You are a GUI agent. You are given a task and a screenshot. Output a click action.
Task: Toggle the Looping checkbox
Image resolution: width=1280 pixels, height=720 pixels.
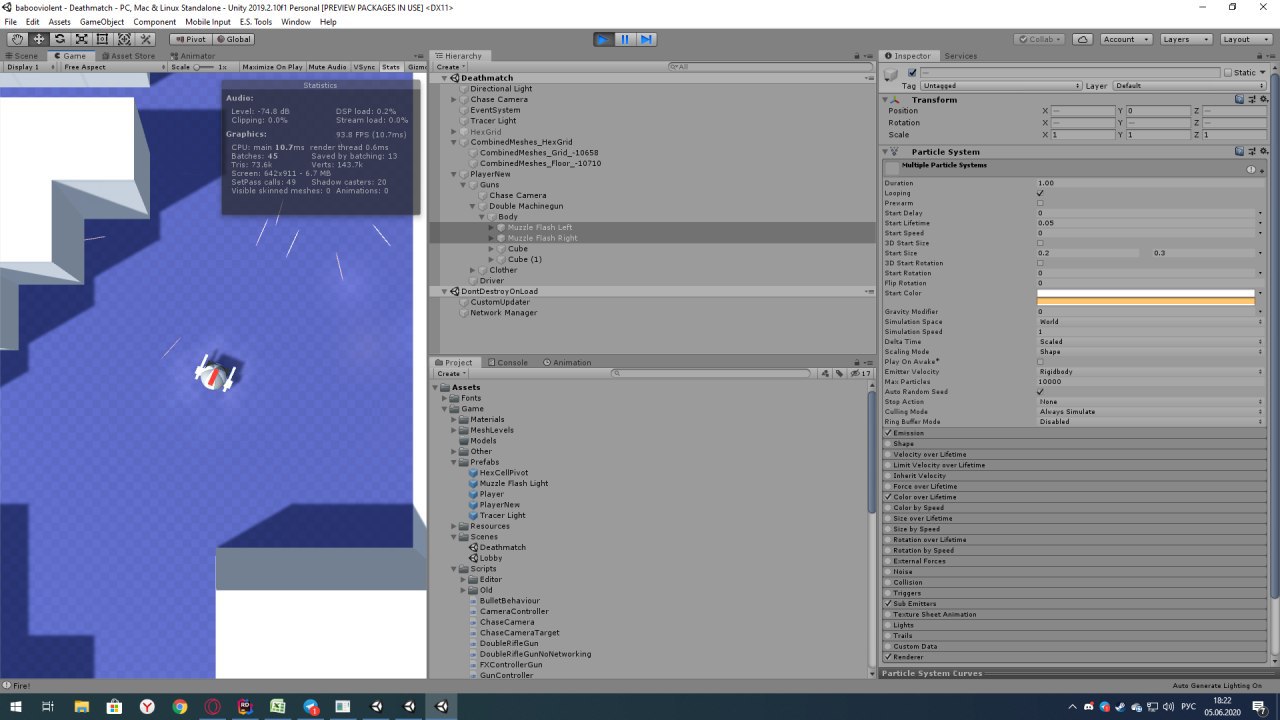coord(1041,193)
